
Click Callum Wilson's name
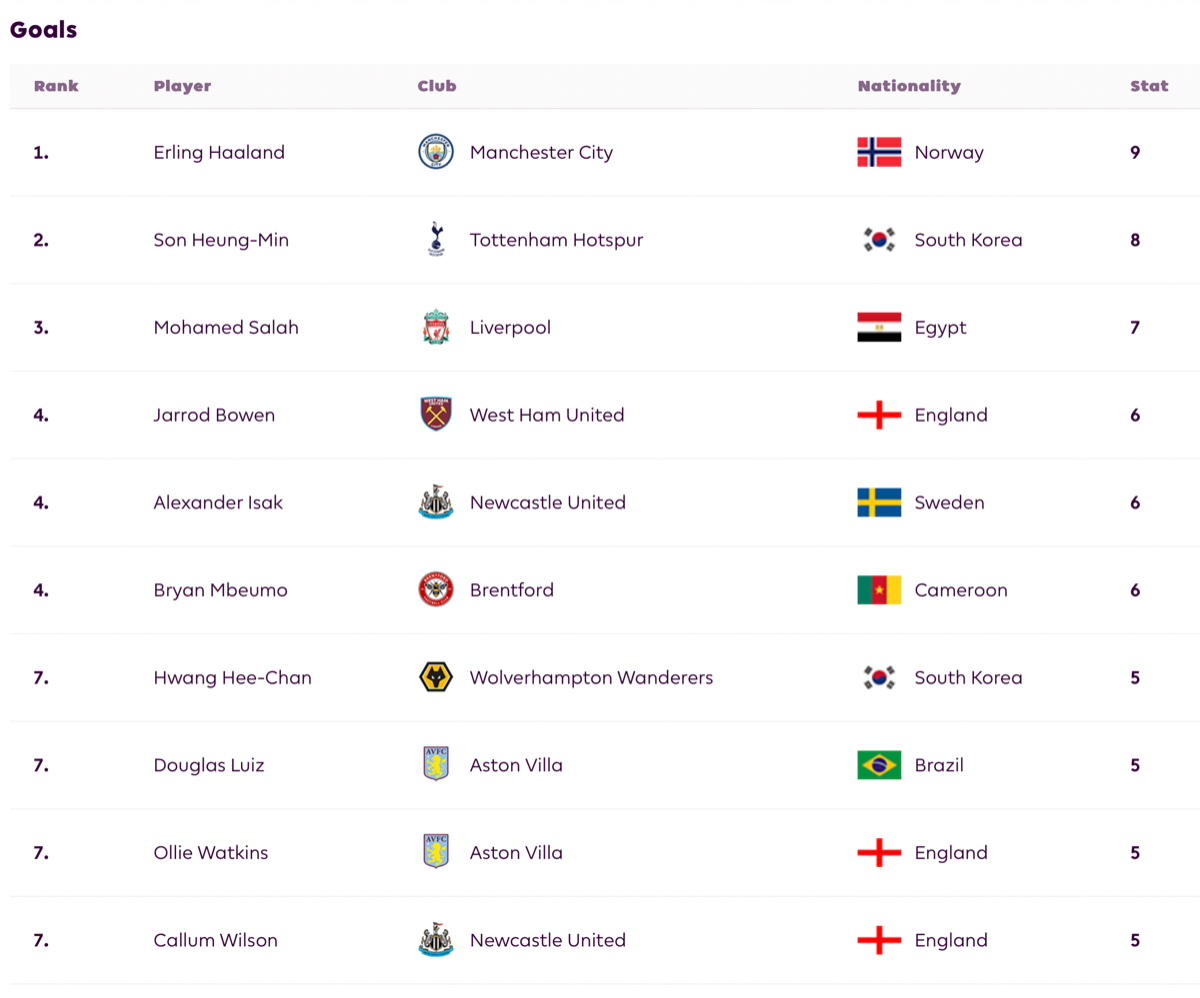click(x=215, y=940)
